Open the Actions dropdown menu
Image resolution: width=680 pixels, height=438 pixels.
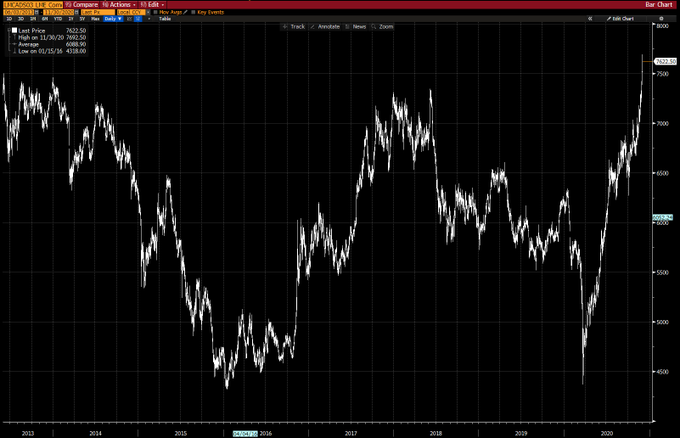(119, 4)
